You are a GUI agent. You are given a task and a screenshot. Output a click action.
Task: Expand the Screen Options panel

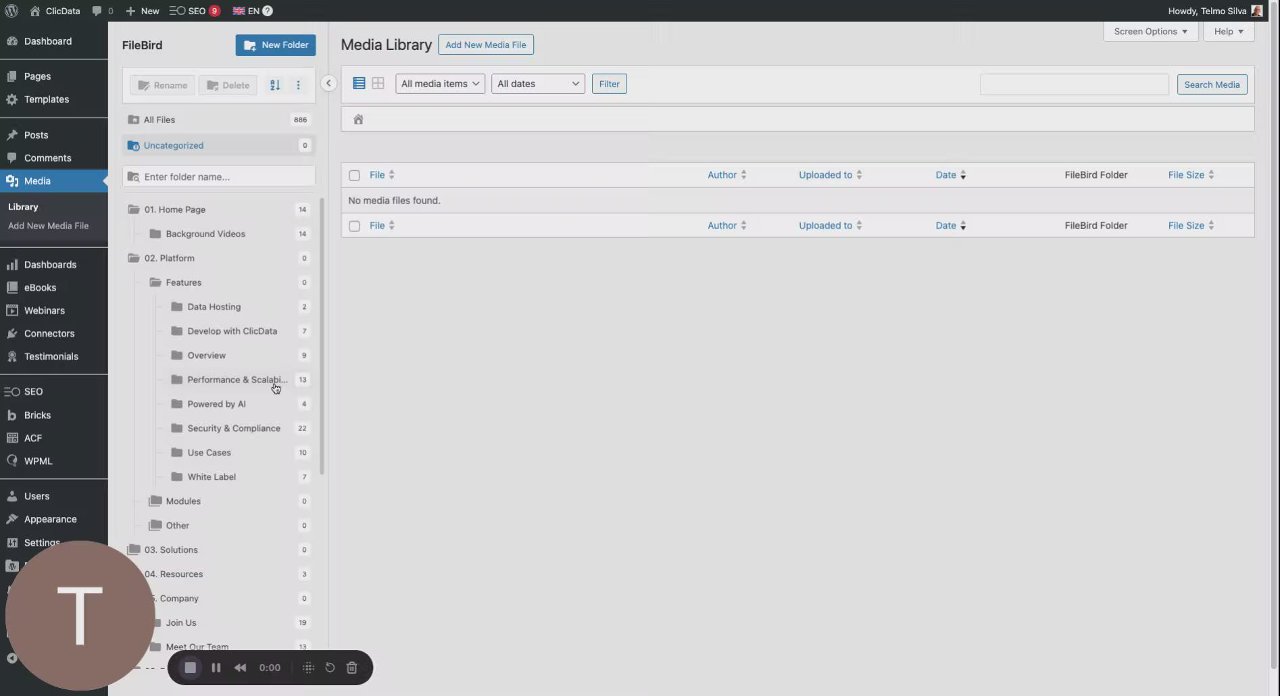1151,31
